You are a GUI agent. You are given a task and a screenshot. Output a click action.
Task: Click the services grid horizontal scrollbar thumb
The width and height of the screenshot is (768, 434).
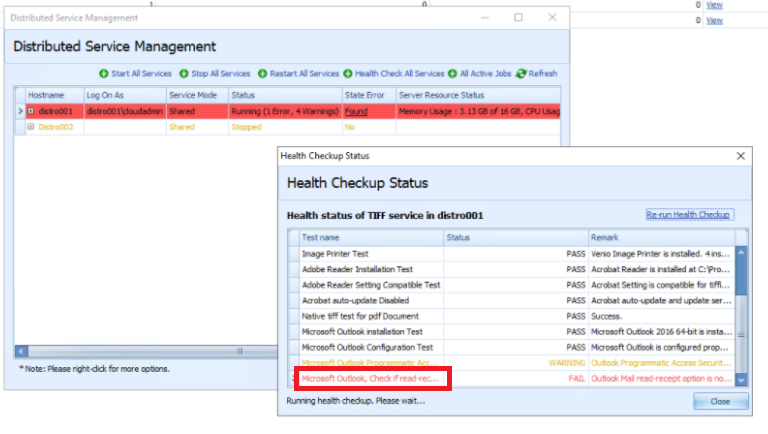(x=153, y=351)
